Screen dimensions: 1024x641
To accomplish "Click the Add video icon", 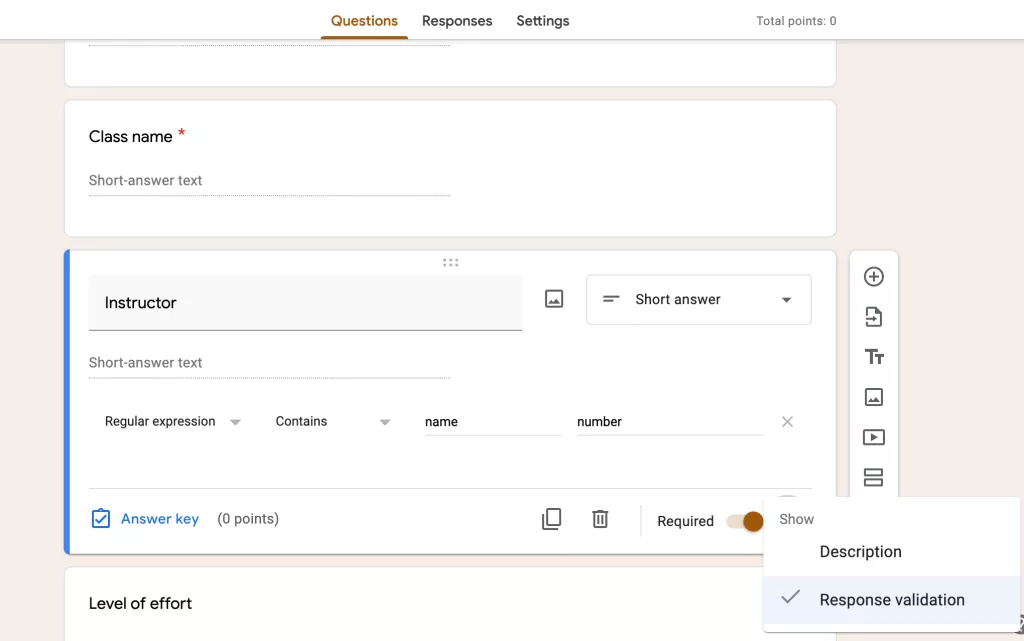I will (x=873, y=437).
